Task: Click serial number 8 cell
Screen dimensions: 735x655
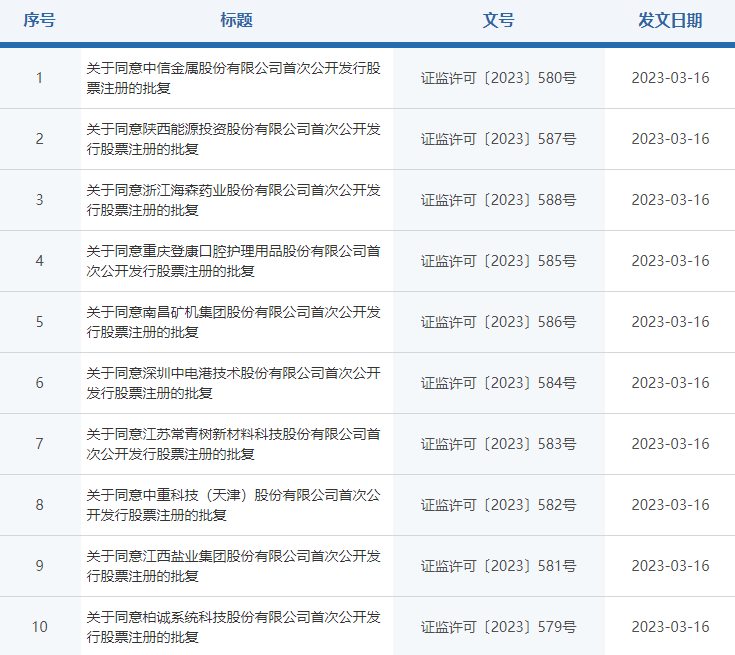Action: pyautogui.click(x=39, y=504)
